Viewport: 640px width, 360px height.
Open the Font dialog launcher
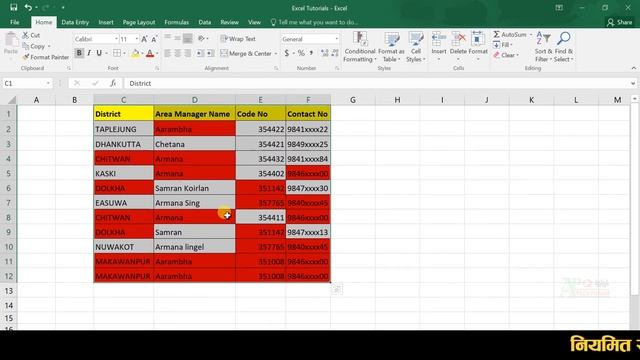(157, 69)
